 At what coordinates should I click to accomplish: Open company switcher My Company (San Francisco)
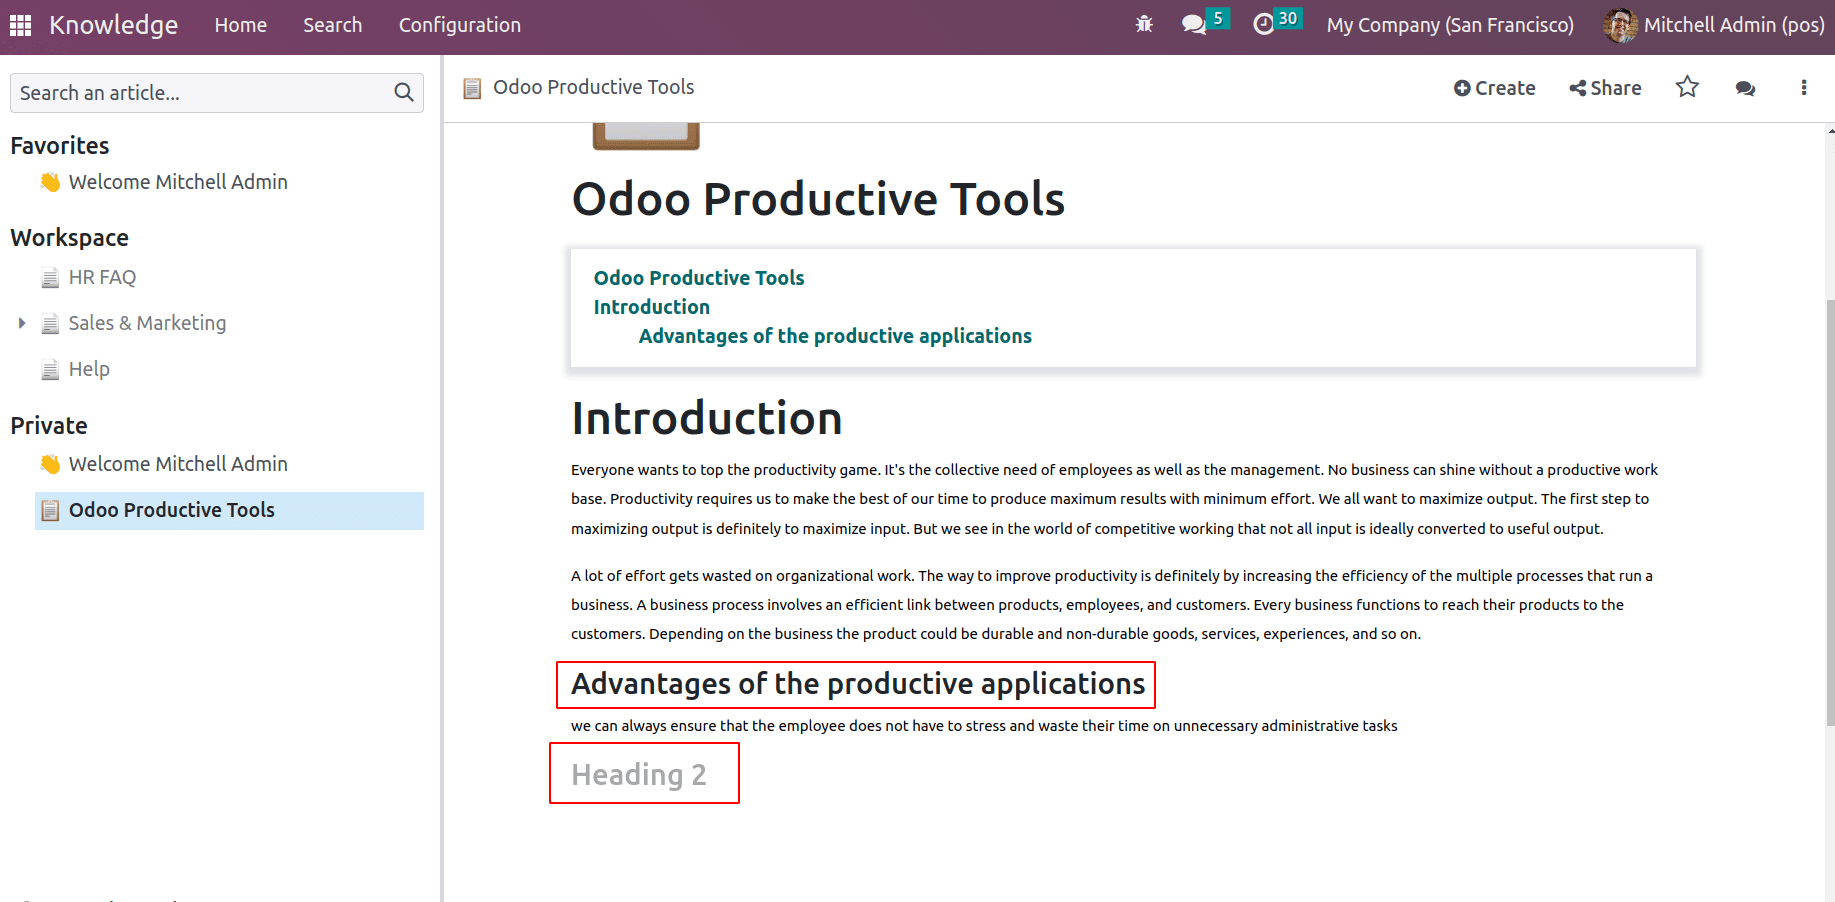1450,25
